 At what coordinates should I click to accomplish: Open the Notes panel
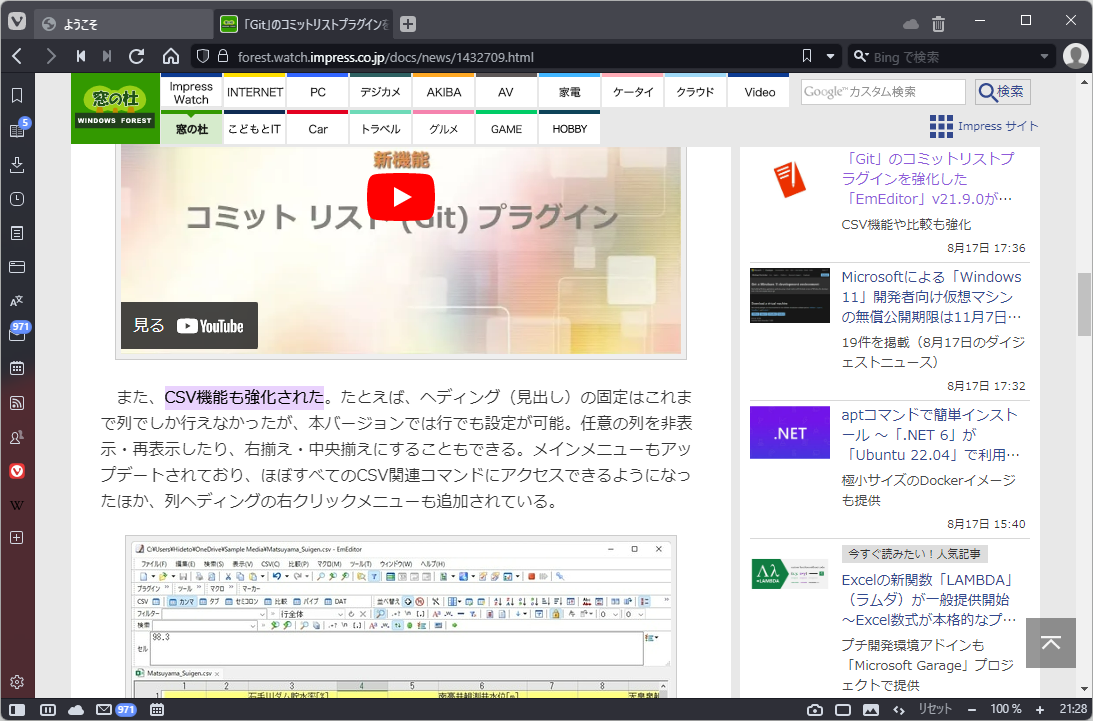click(x=16, y=232)
